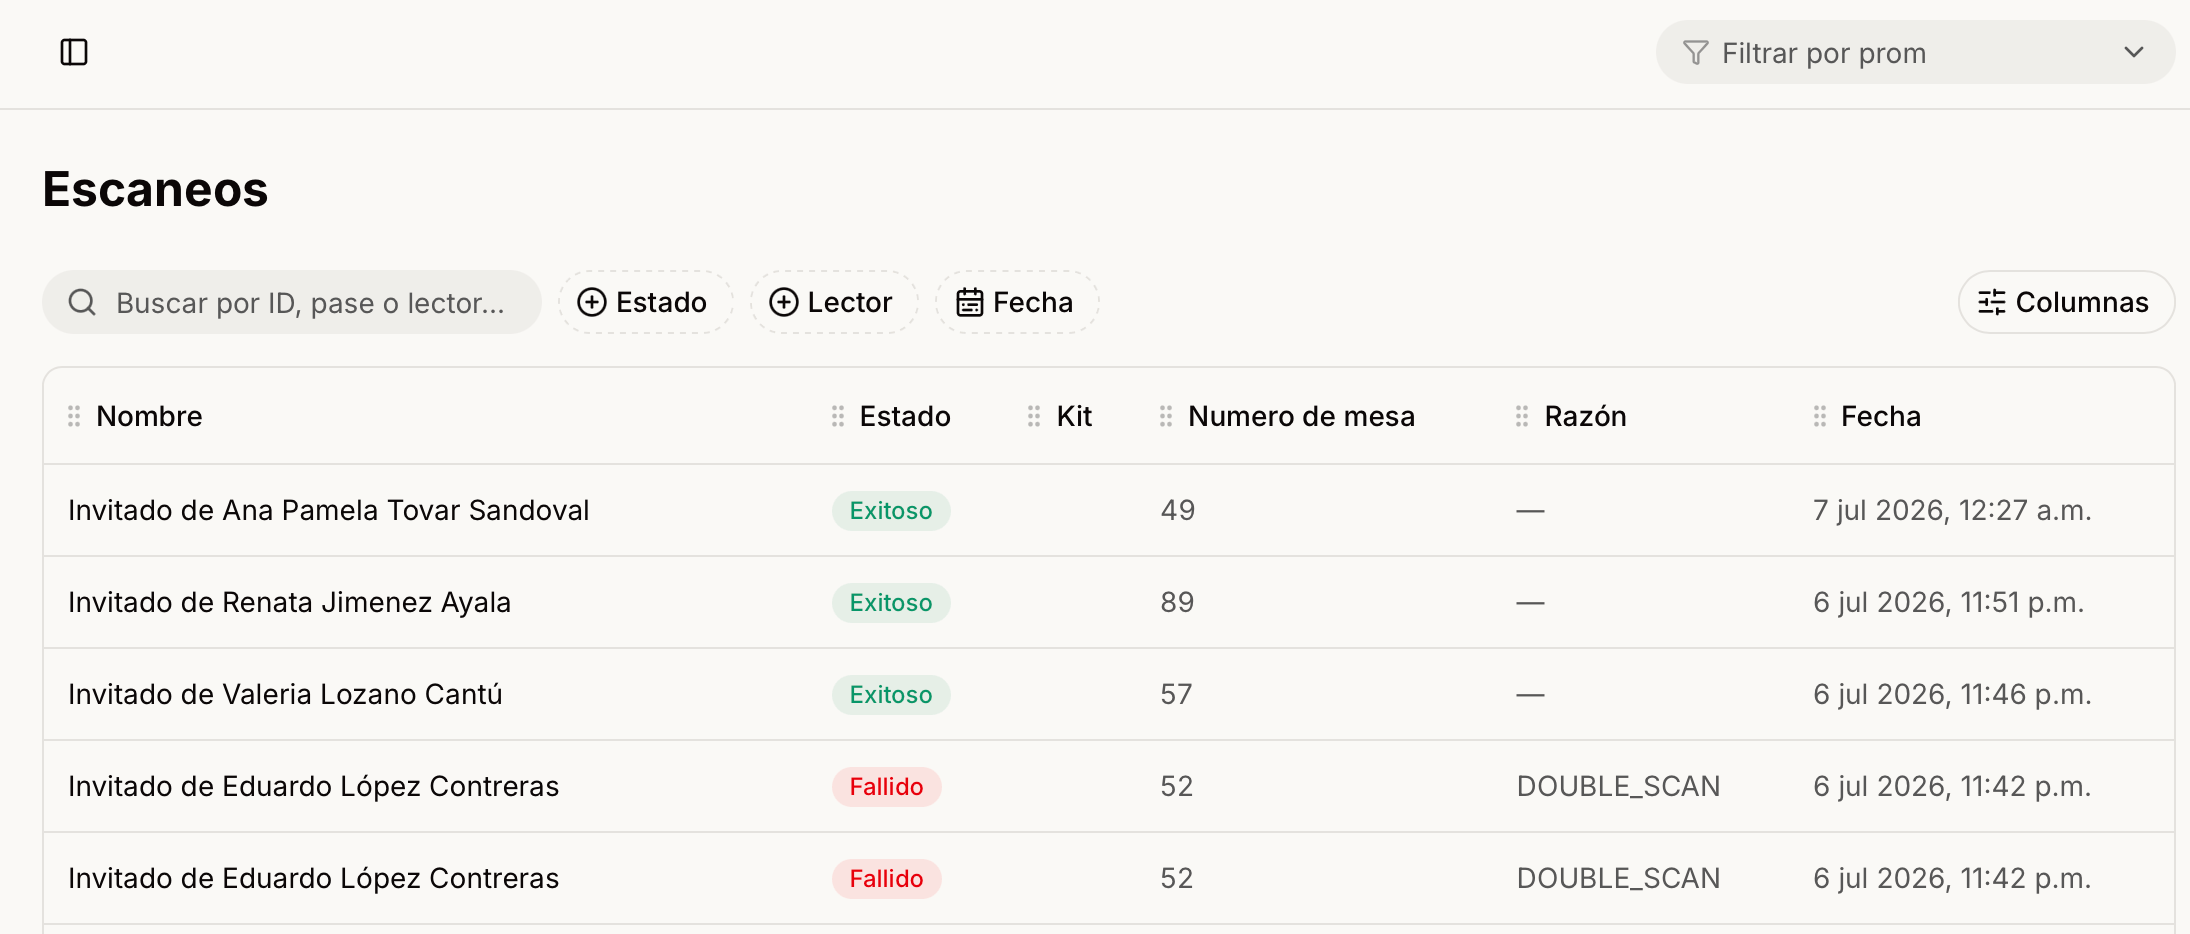This screenshot has height=934, width=2190.
Task: Click drag handle beside Kit column
Action: coord(1034,416)
